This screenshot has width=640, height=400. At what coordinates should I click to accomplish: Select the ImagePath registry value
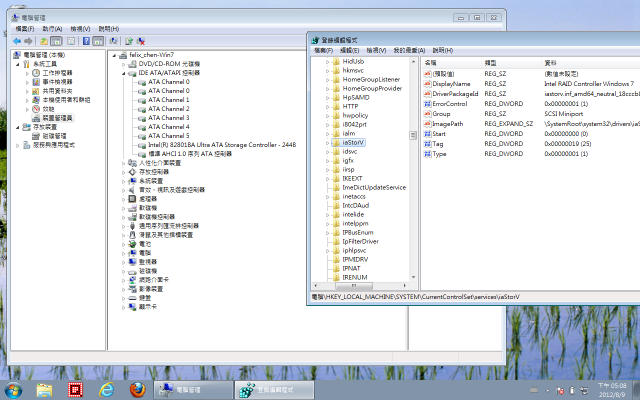pyautogui.click(x=448, y=124)
